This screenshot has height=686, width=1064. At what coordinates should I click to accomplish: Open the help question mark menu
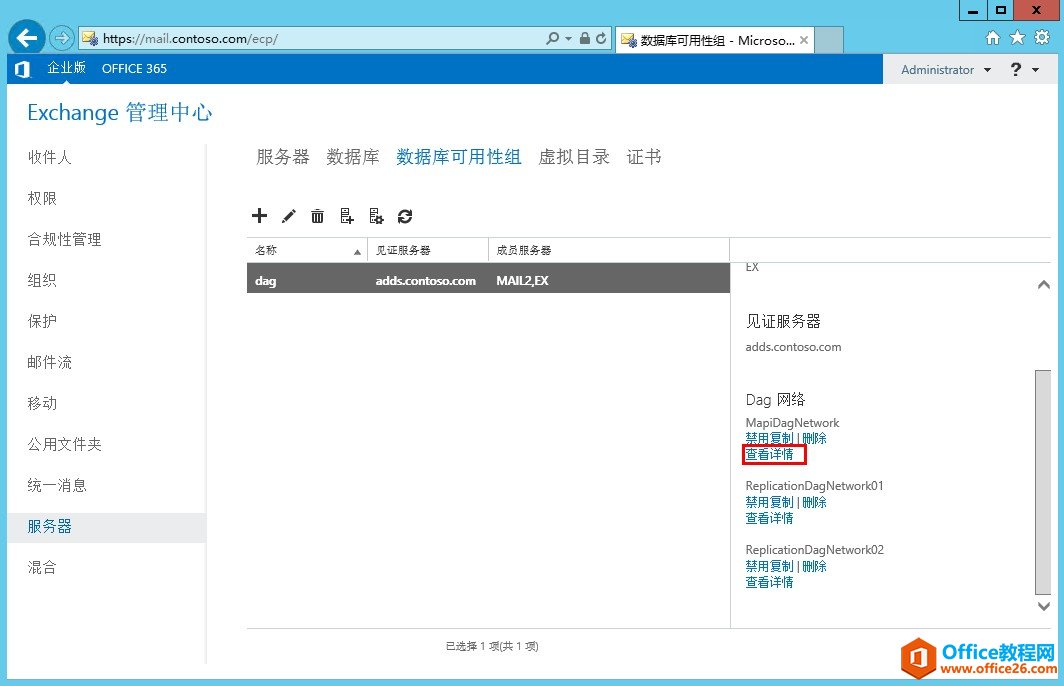tap(1017, 69)
